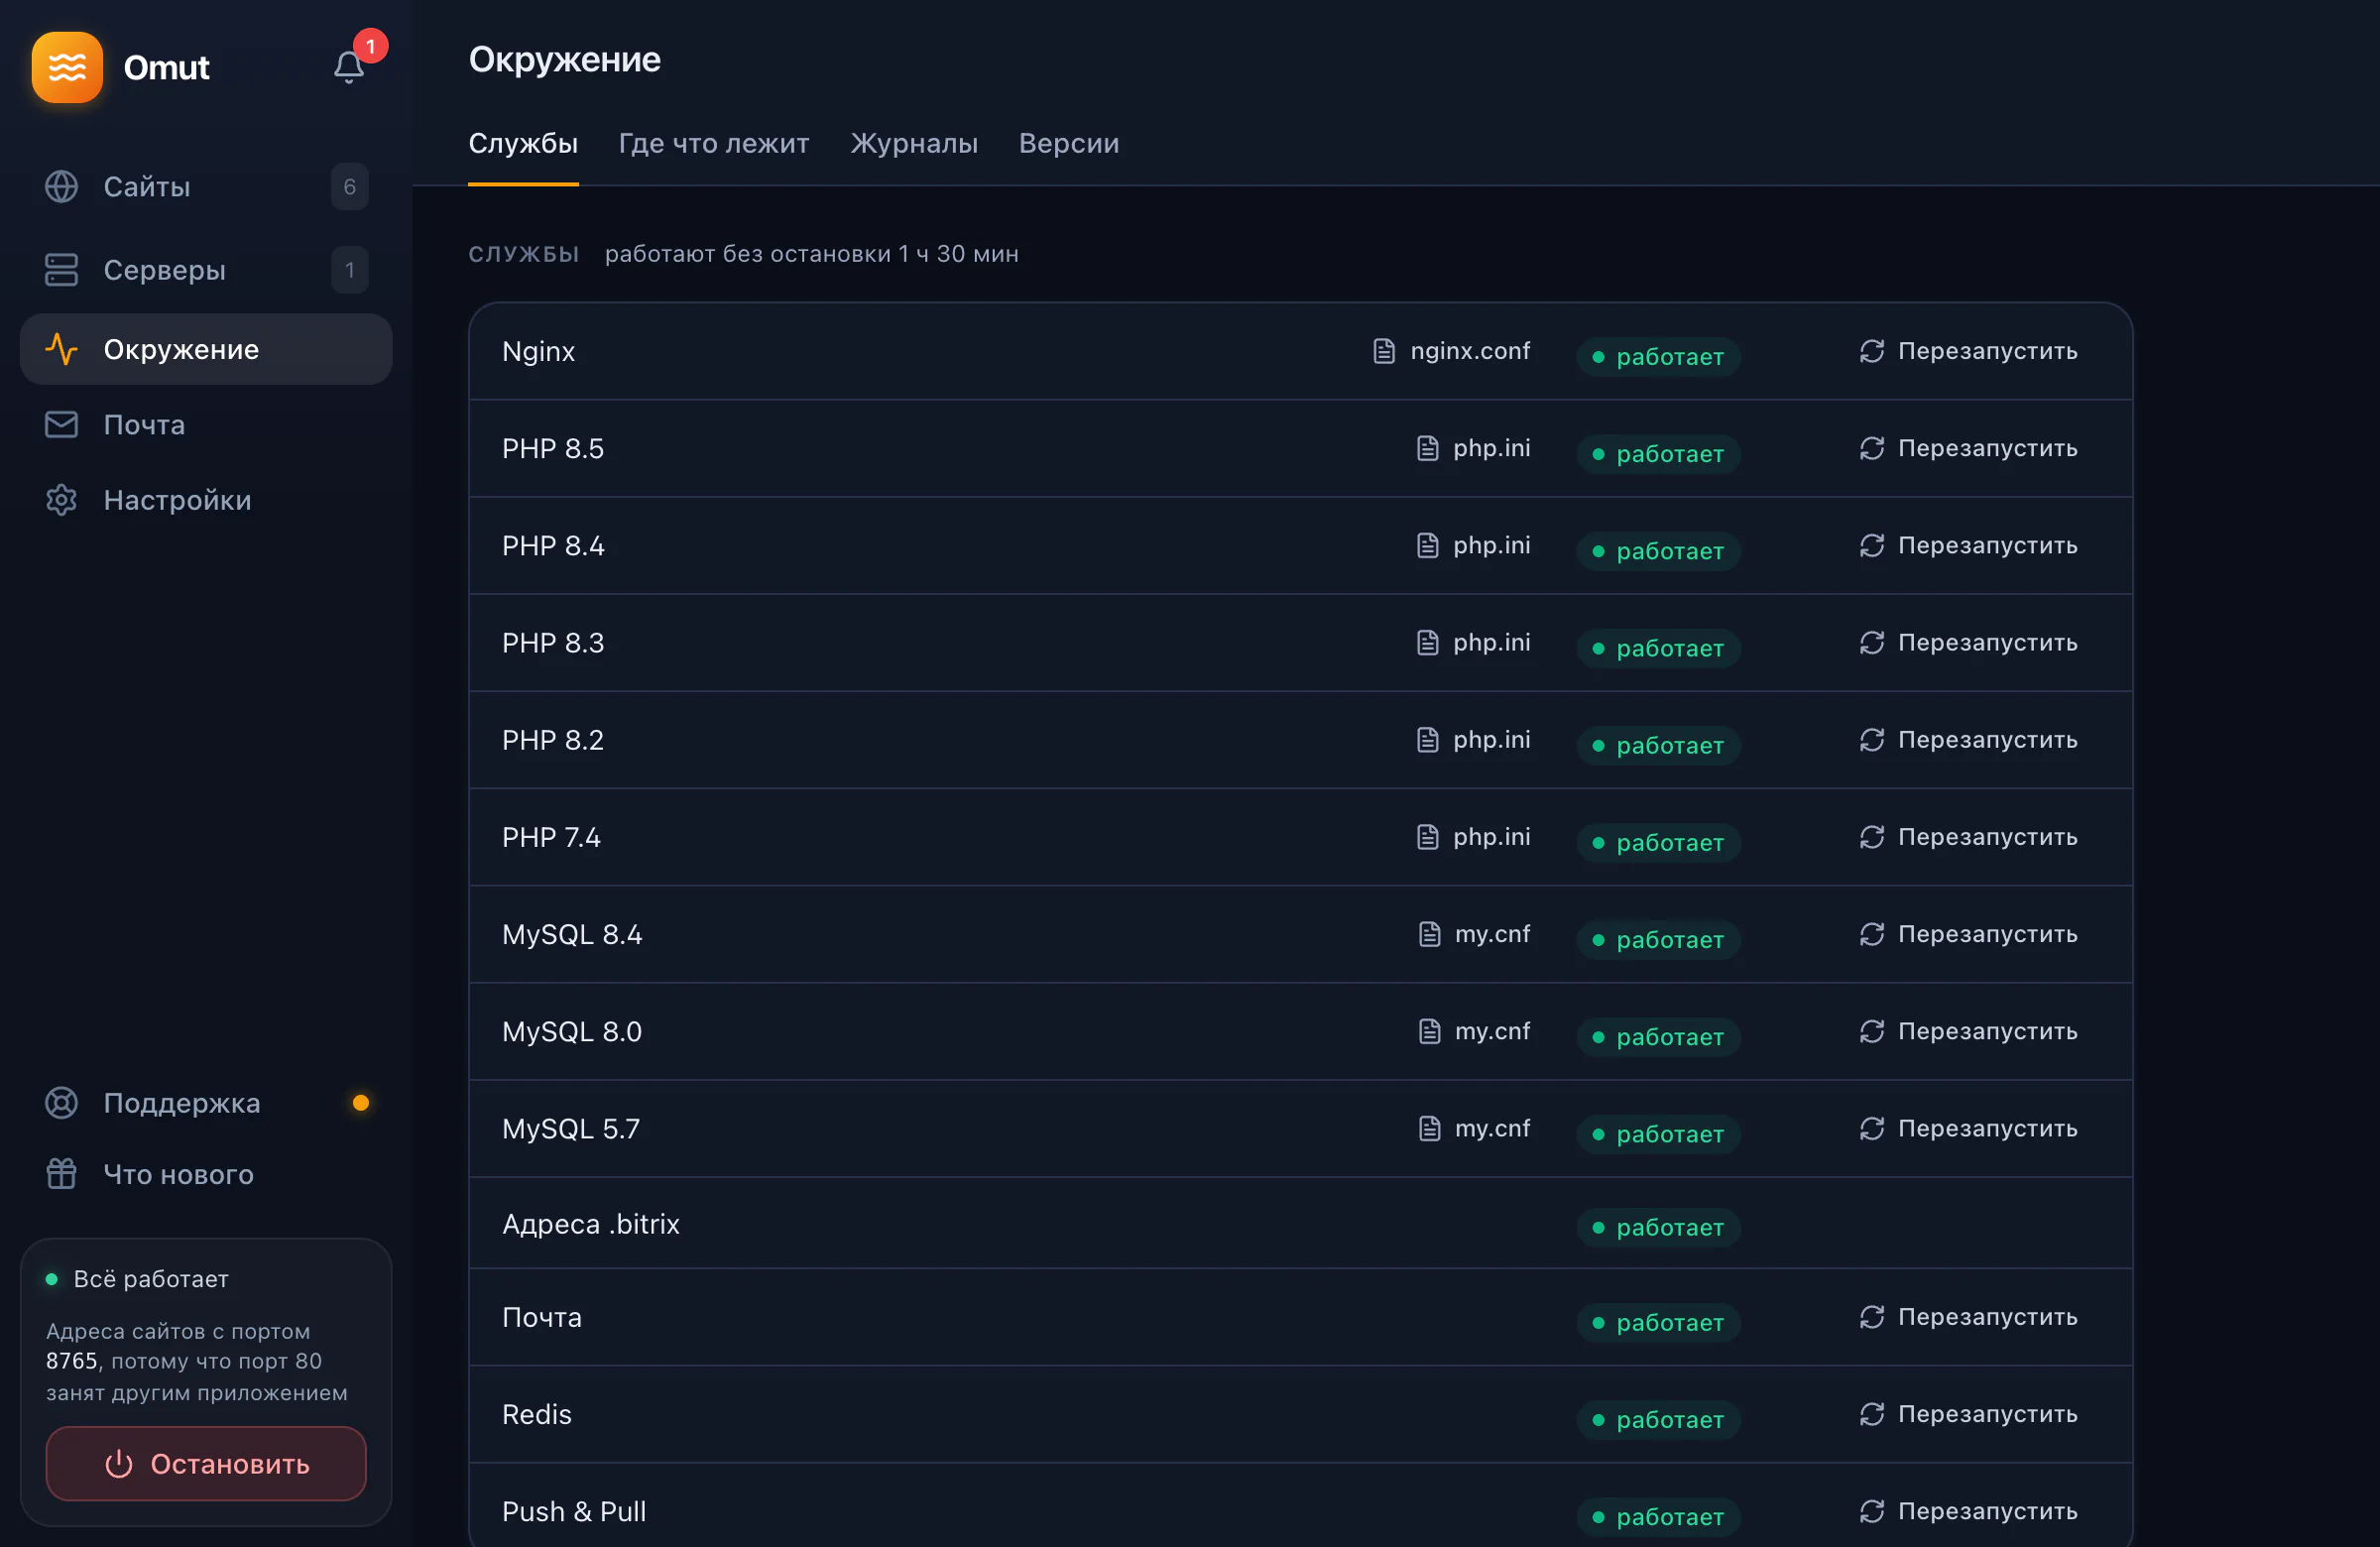Open php.ini for PHP 8.2
The width and height of the screenshot is (2380, 1547).
pyautogui.click(x=1473, y=740)
